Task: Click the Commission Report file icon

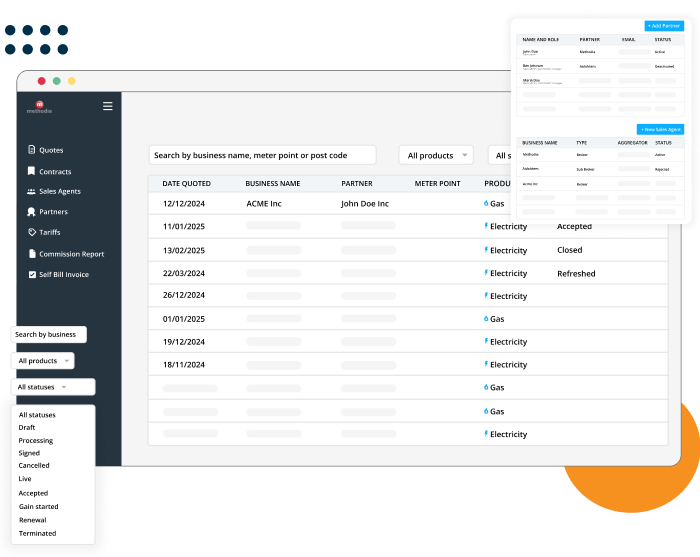Action: coord(32,254)
